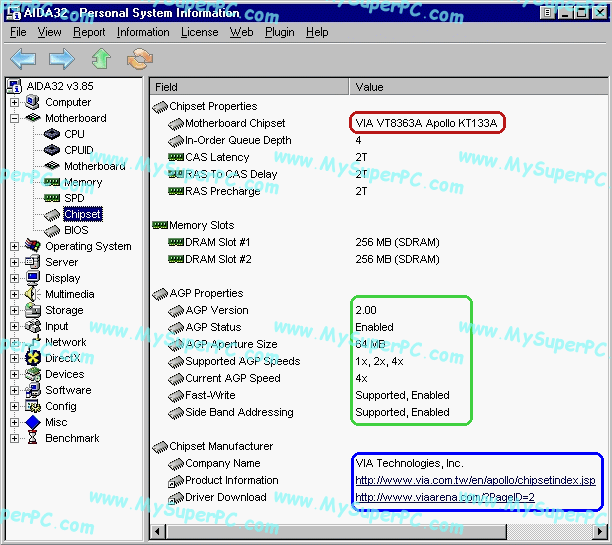
Task: Expand the DirectX tree node
Action: click(14, 358)
